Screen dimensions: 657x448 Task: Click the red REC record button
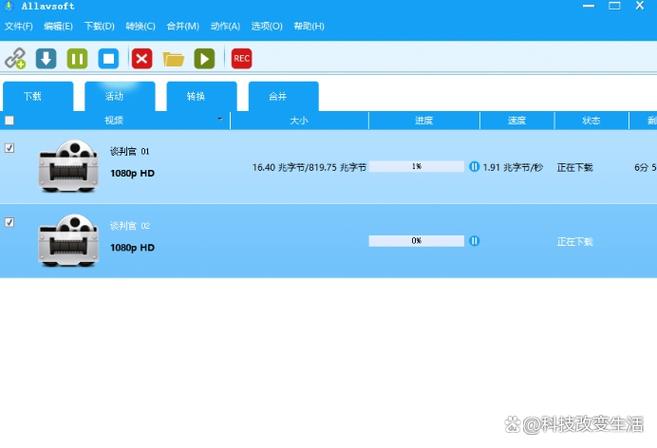(242, 58)
